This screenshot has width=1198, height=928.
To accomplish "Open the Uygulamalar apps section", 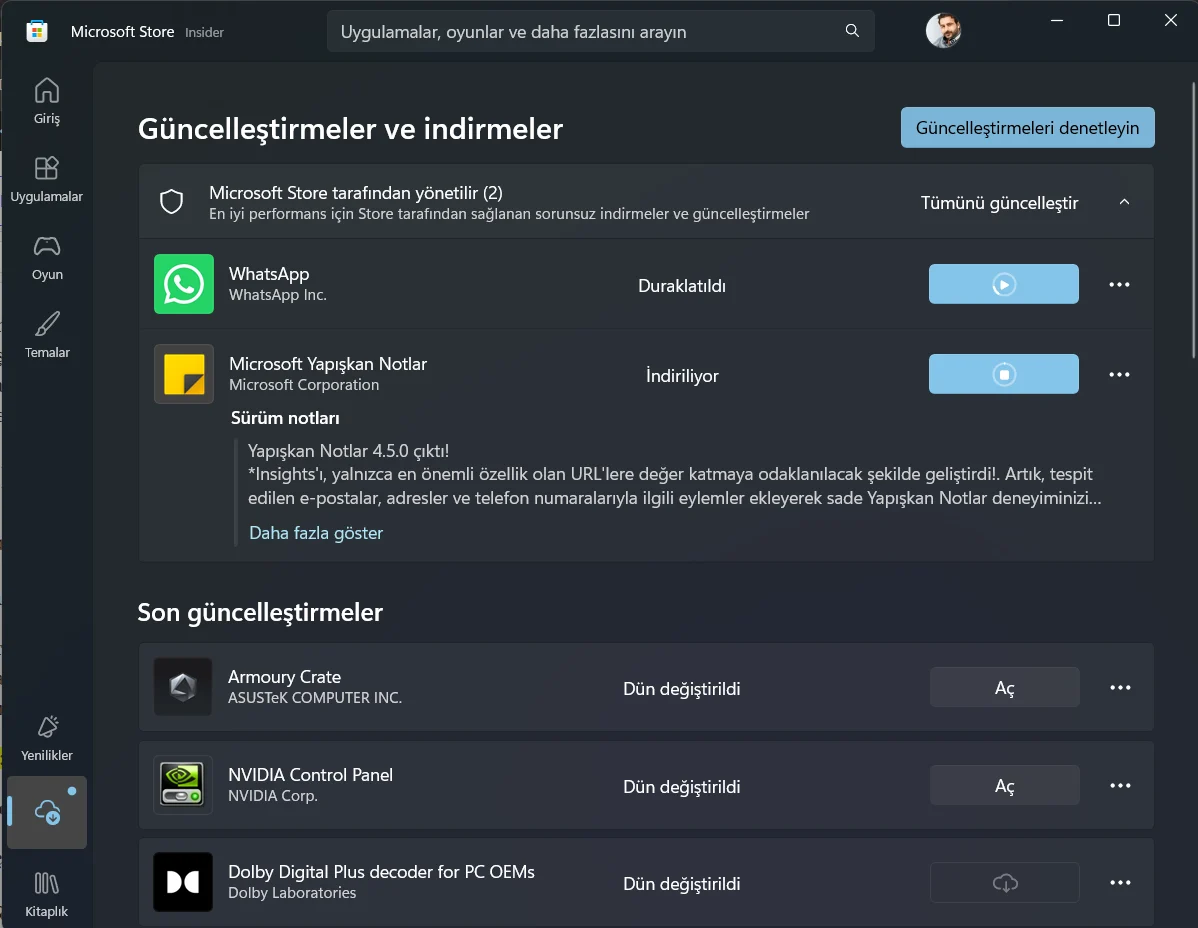I will click(47, 179).
